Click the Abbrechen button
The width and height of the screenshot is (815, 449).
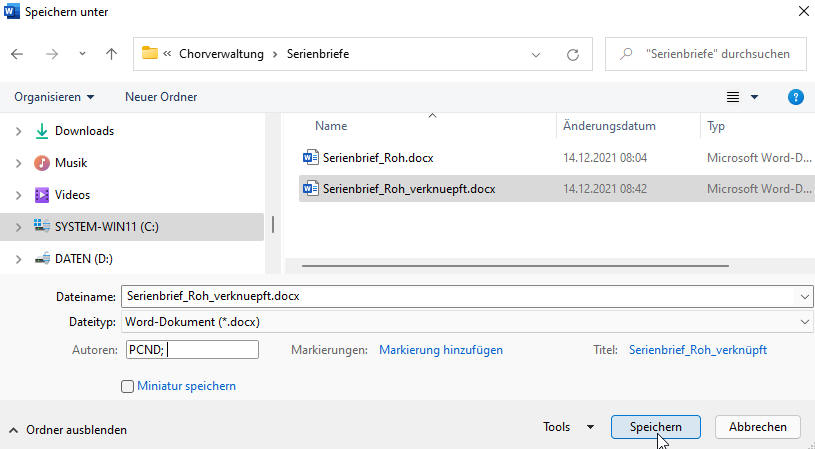[x=757, y=427]
